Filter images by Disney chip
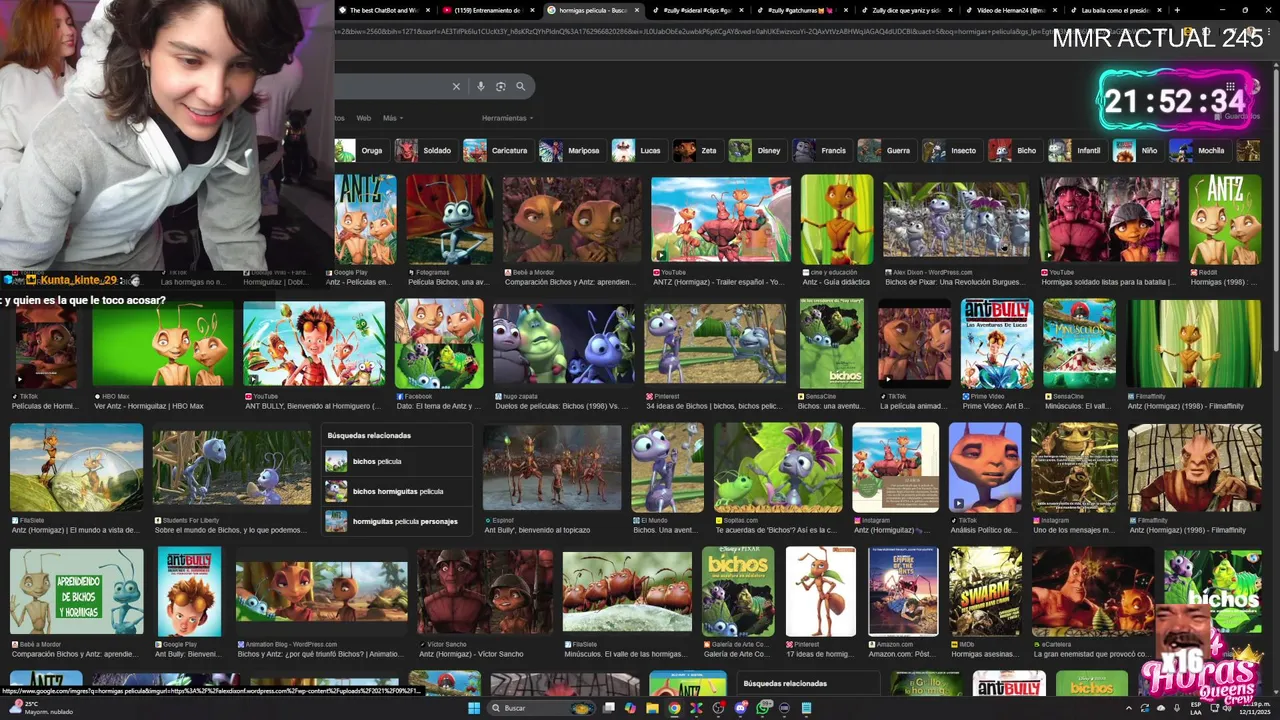Image resolution: width=1280 pixels, height=720 pixels. tap(757, 151)
